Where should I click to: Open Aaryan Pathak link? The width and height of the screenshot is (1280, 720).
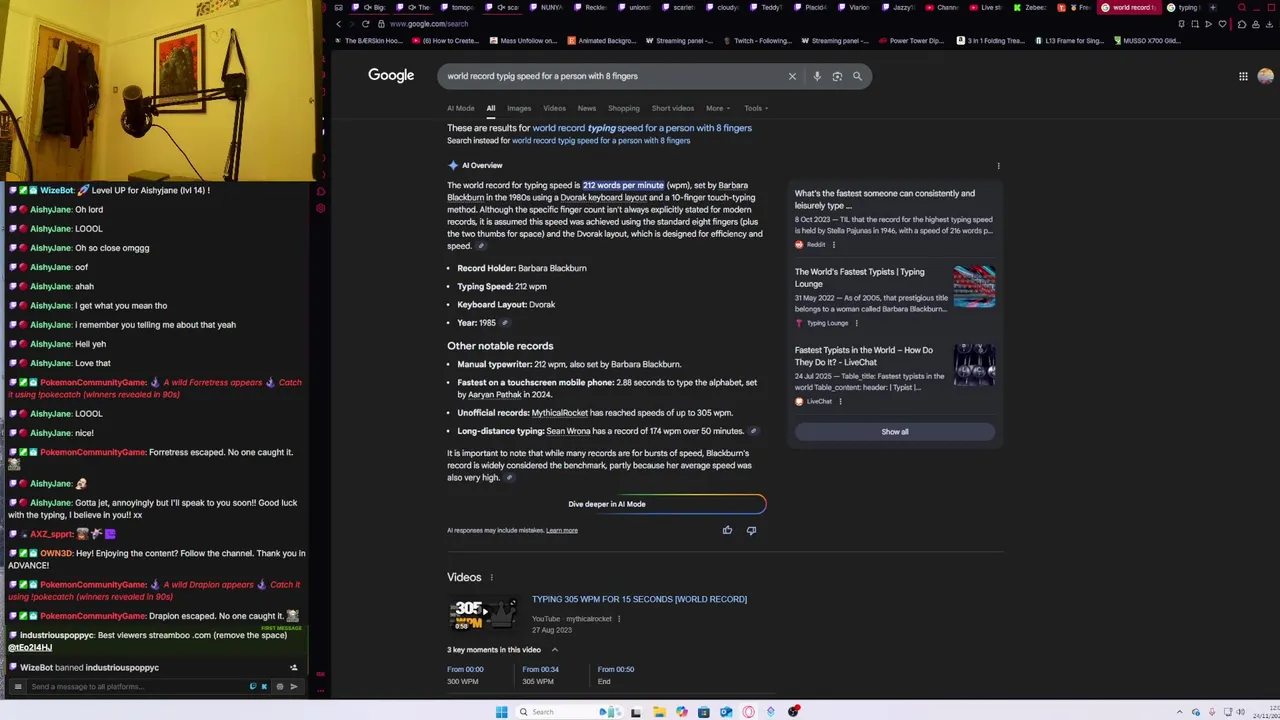click(x=494, y=395)
